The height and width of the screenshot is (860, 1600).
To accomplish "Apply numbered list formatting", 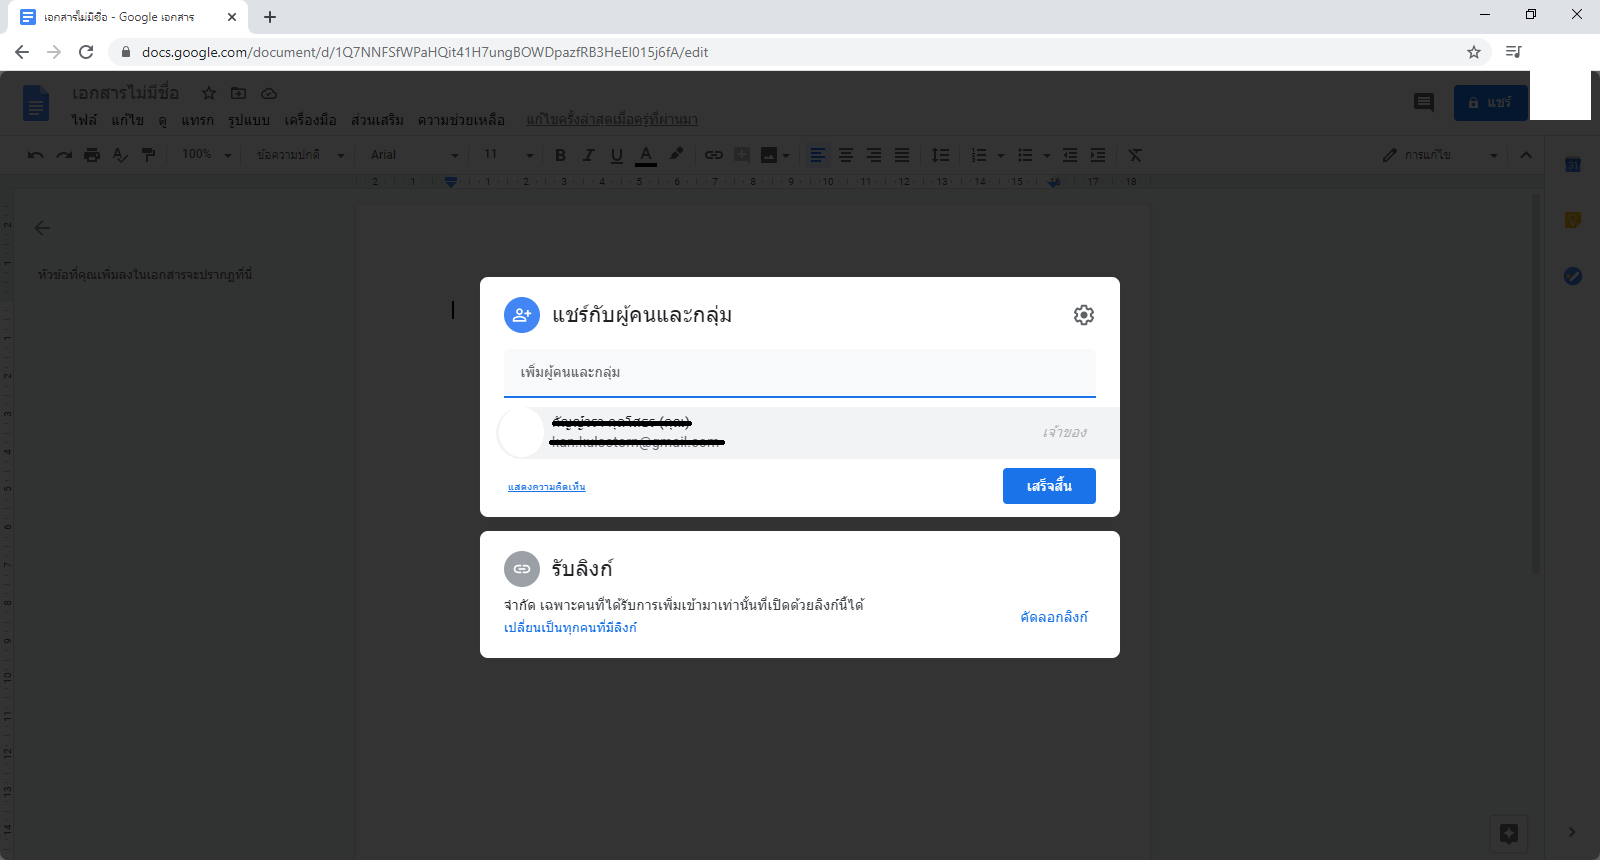I will 979,155.
